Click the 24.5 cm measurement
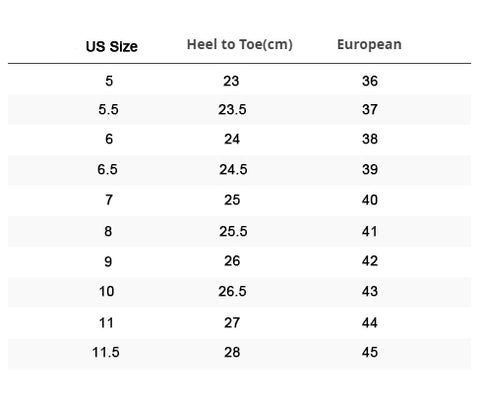This screenshot has height=393, width=480. [233, 169]
